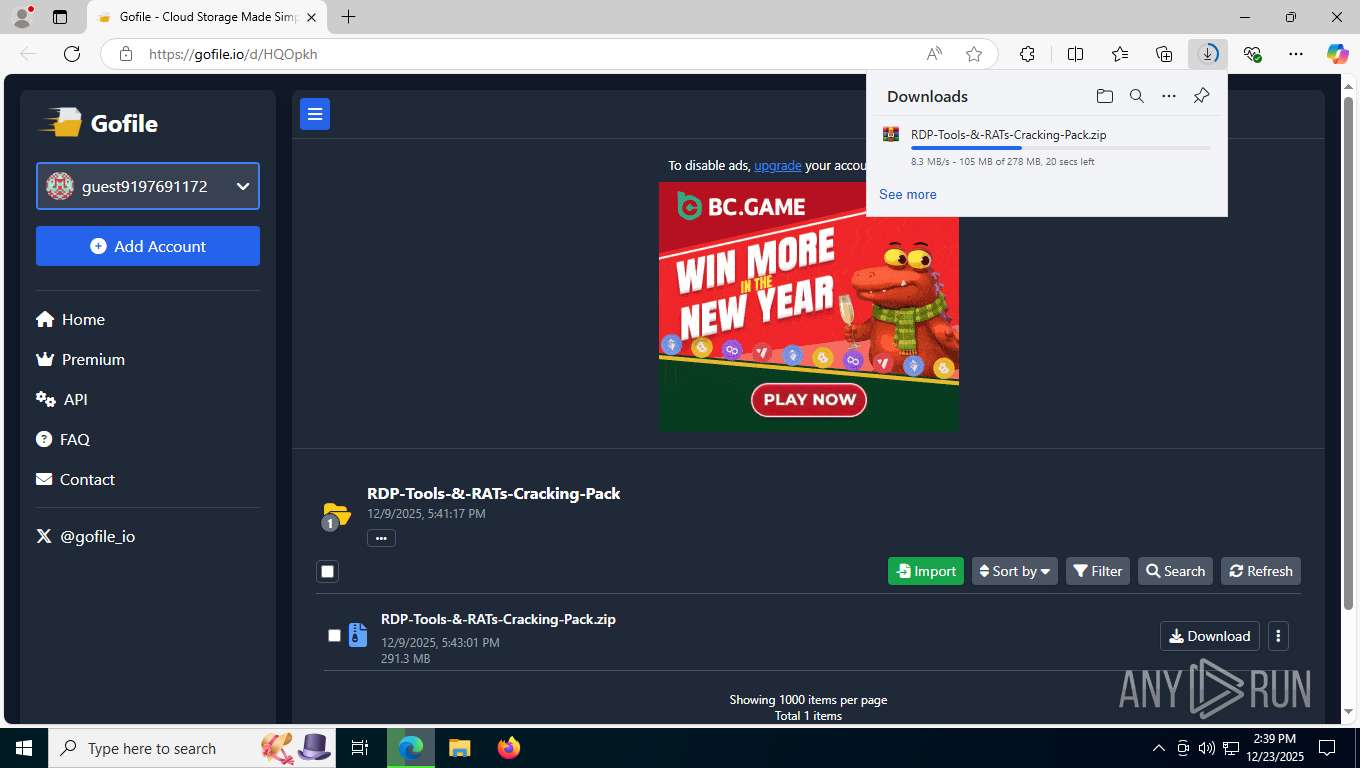Check the RDP-Tools-&-RATs-Cracking-Pack.zip checkbox

[x=334, y=635]
